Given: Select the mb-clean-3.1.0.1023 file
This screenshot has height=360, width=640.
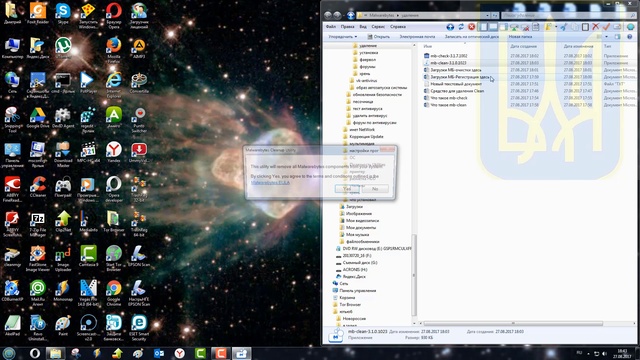Looking at the screenshot, I should (448, 63).
